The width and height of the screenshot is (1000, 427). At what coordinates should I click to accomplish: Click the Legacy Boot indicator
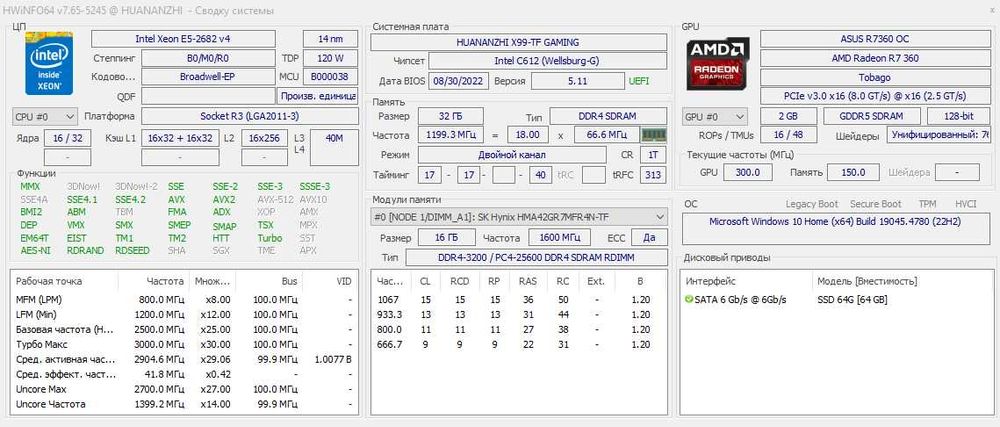pyautogui.click(x=812, y=204)
